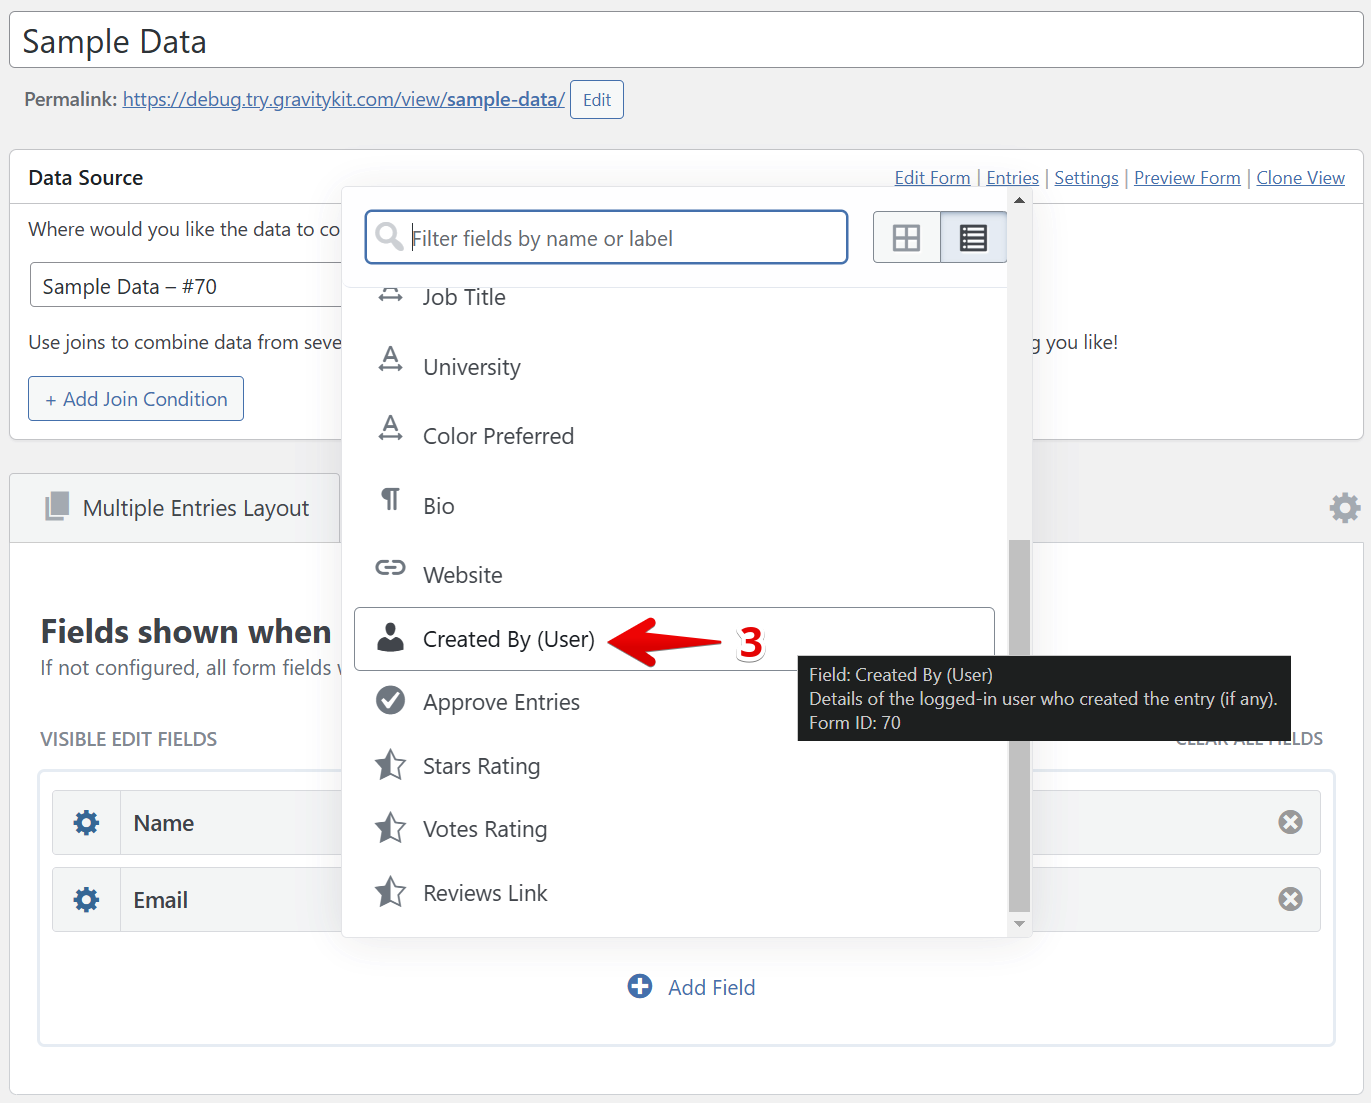Click the University text field icon
1371x1103 pixels.
[390, 359]
